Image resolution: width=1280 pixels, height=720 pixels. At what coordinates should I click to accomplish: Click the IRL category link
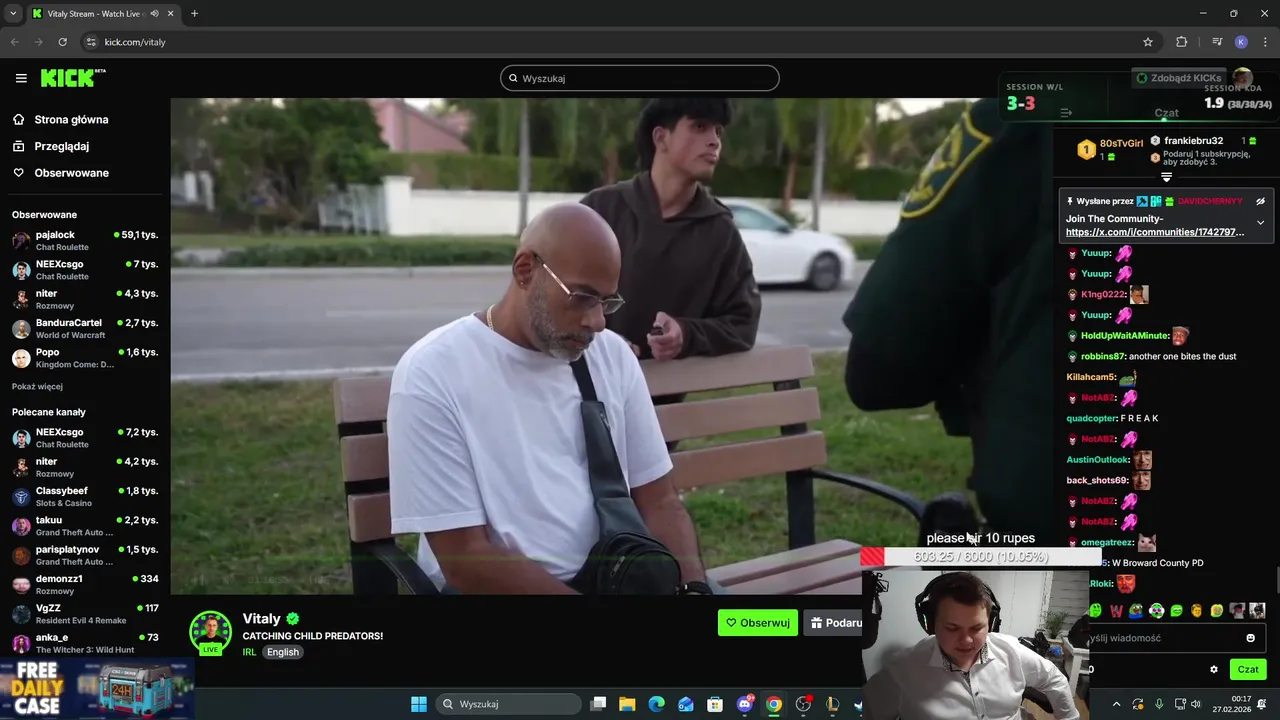tap(249, 652)
